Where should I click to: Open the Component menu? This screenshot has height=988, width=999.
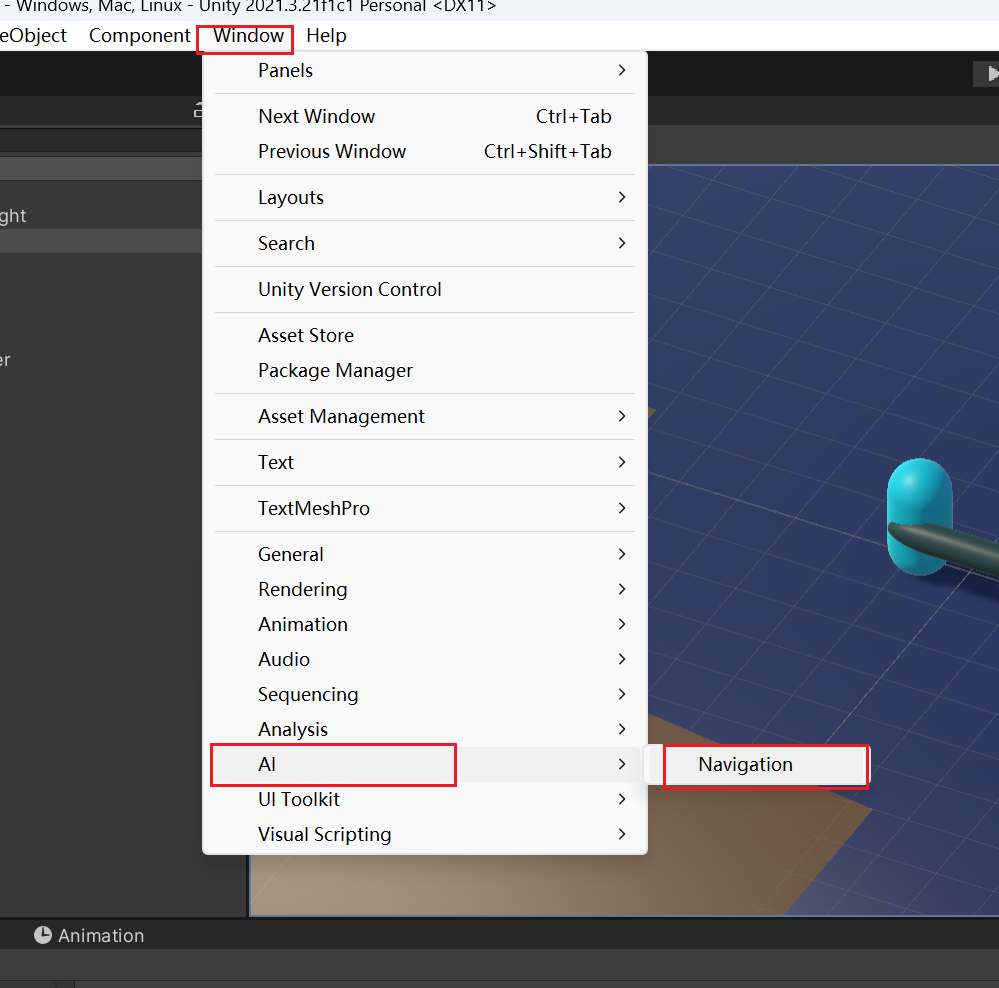click(x=140, y=36)
